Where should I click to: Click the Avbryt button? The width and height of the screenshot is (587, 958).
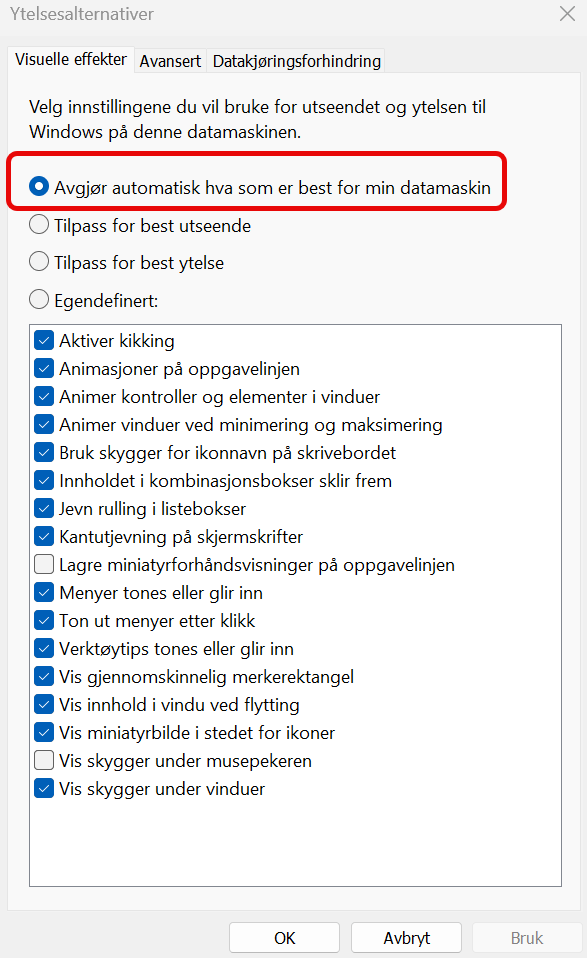406,937
